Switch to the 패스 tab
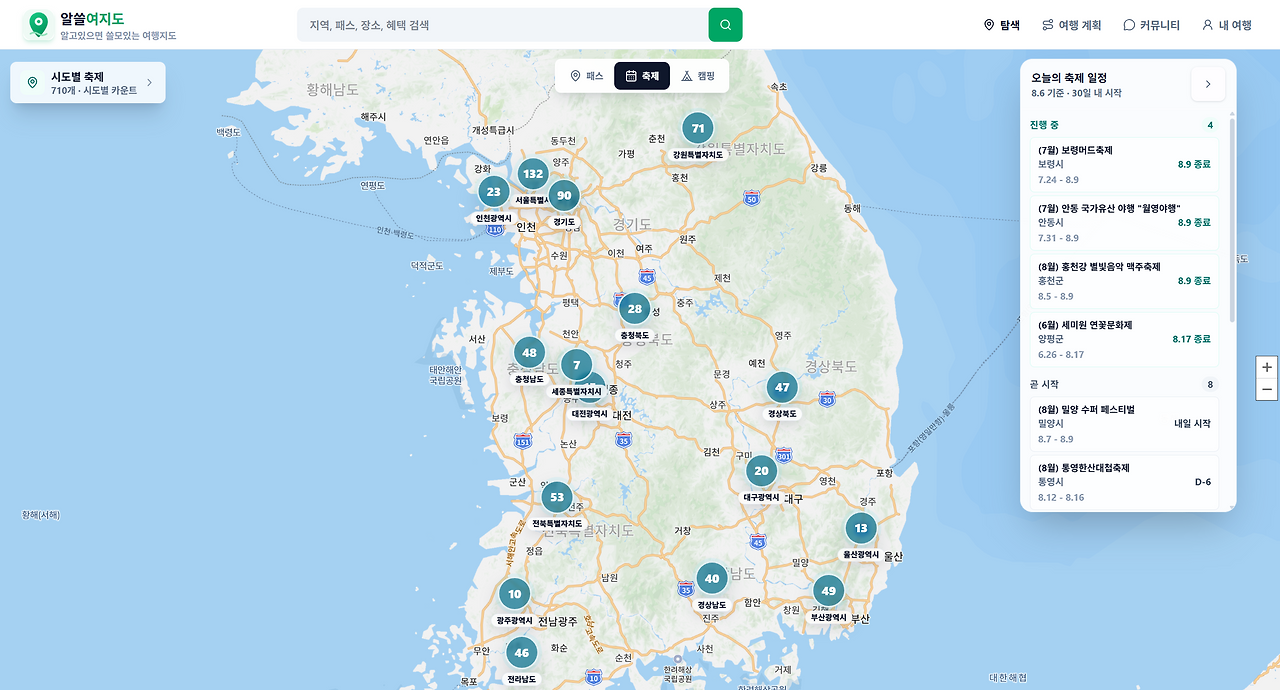The image size is (1280, 690). tap(586, 76)
